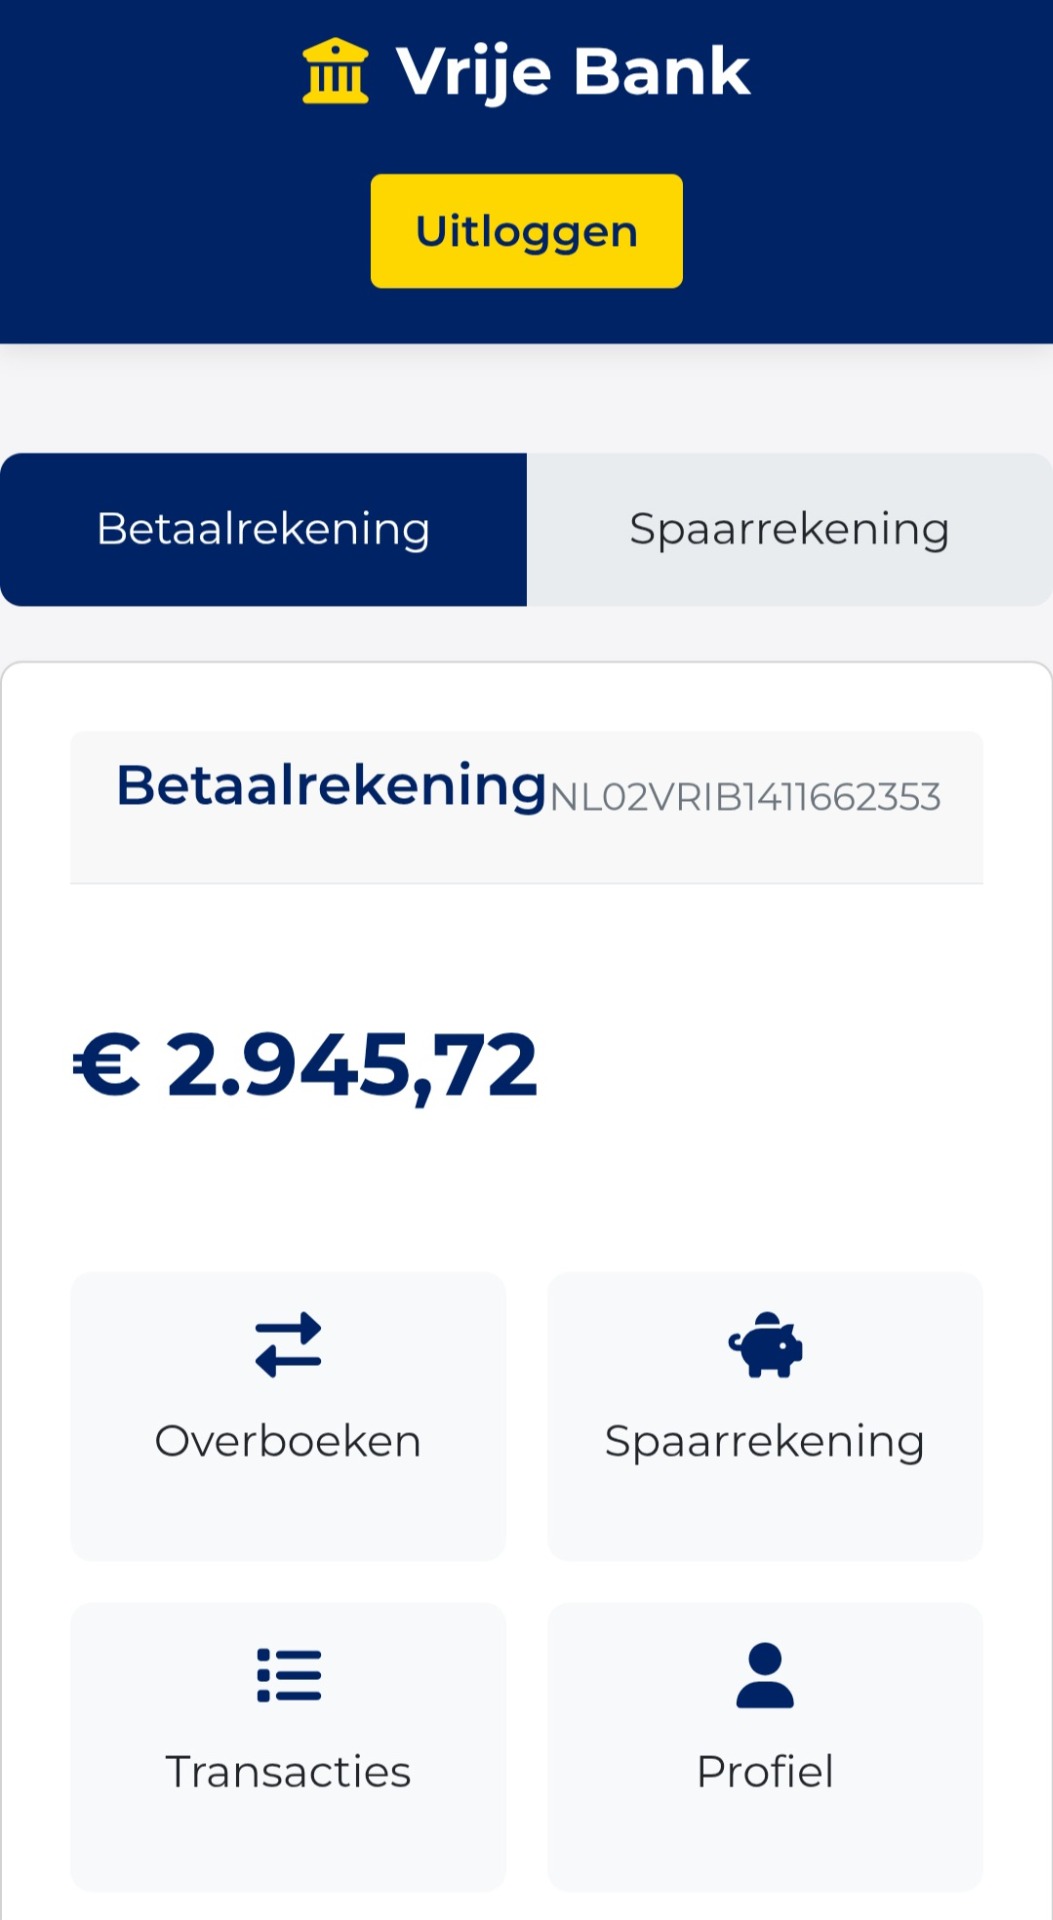Click the yellow bank building logo icon
Screen dimensions: 1053x1920
pyautogui.click(x=335, y=71)
